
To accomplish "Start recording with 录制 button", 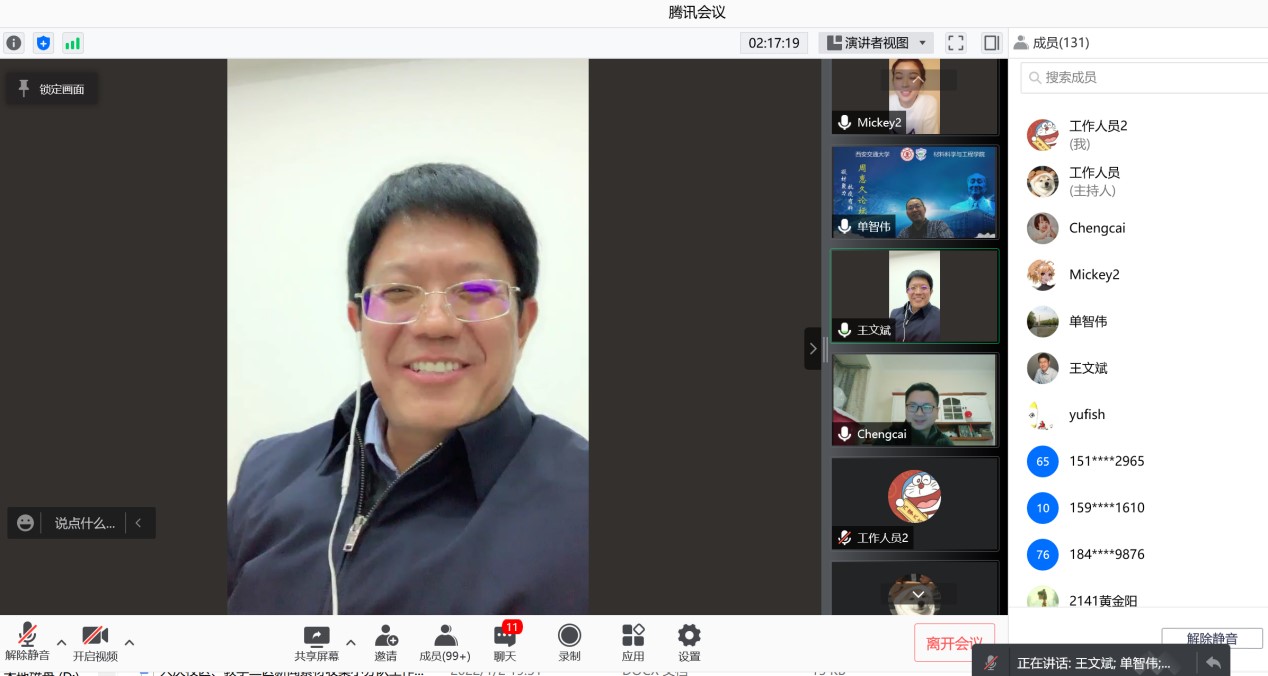I will 569,642.
